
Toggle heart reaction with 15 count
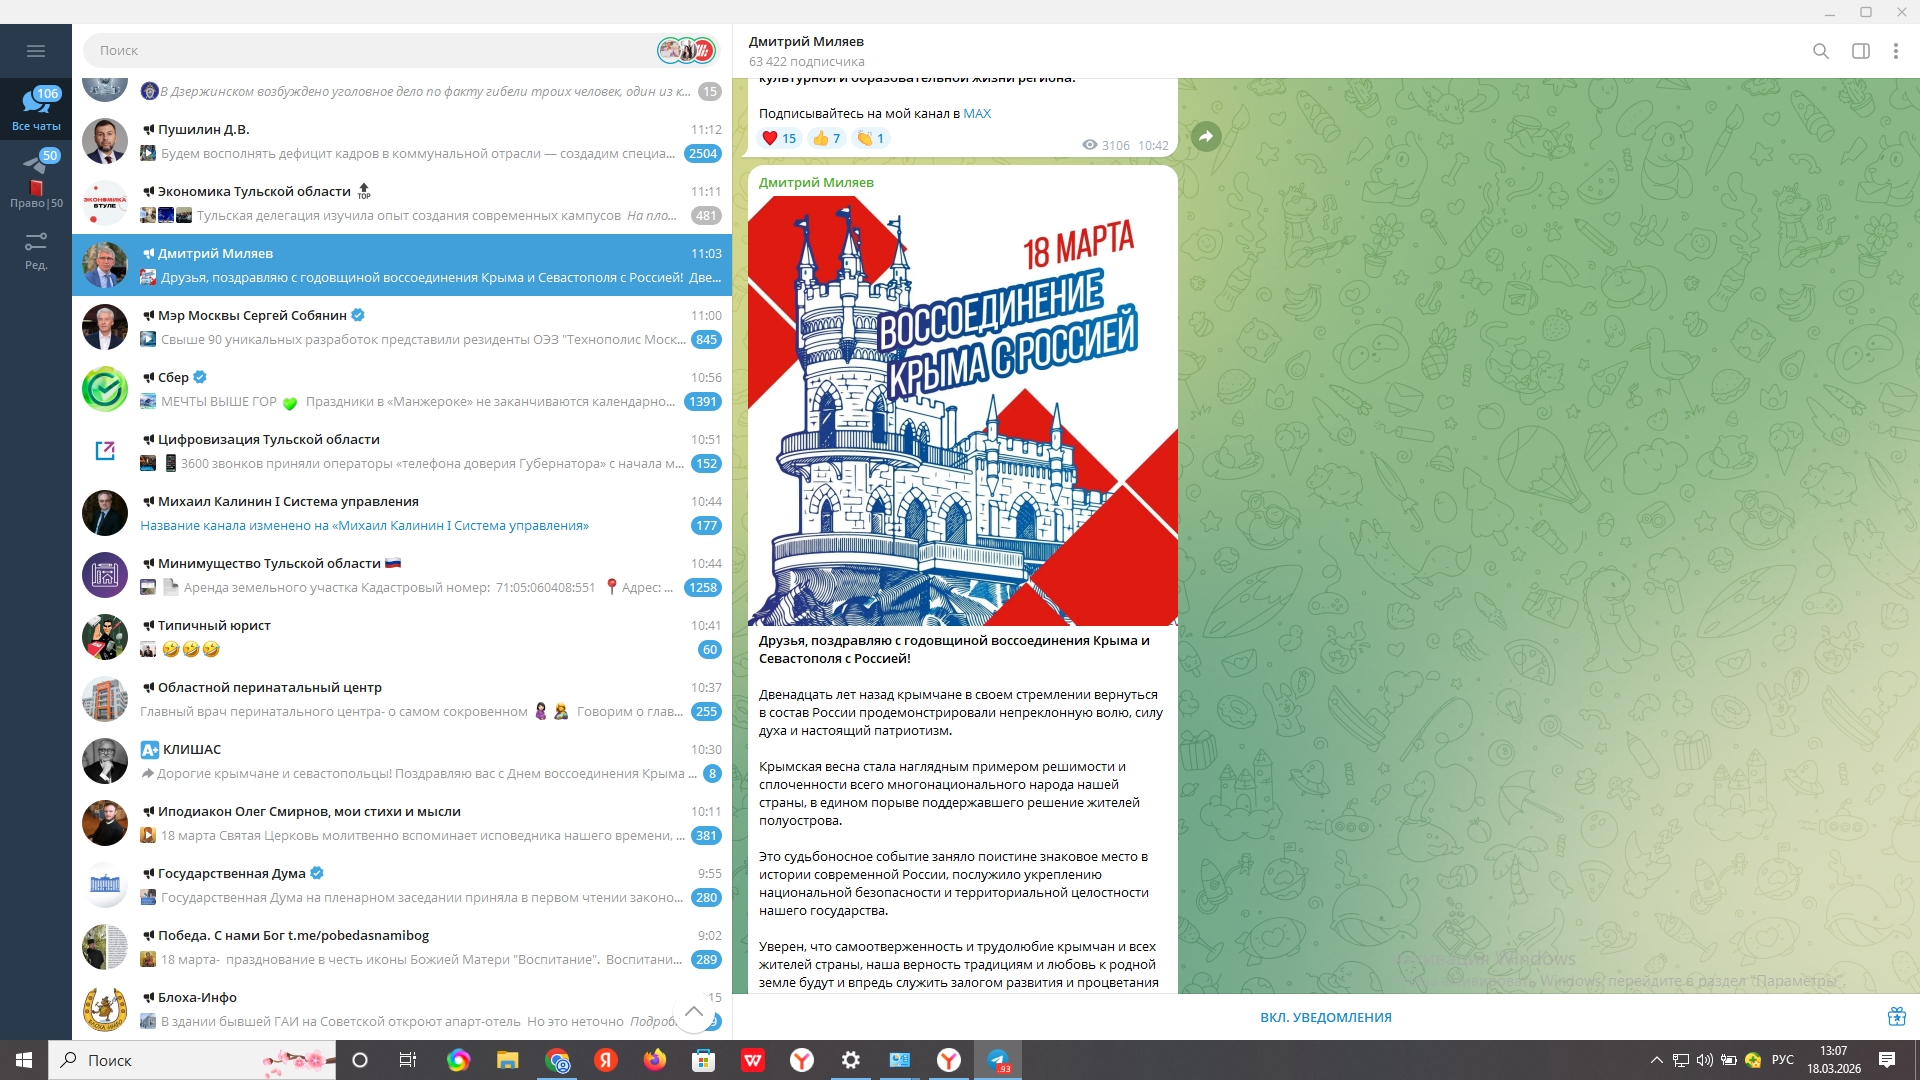pyautogui.click(x=779, y=138)
